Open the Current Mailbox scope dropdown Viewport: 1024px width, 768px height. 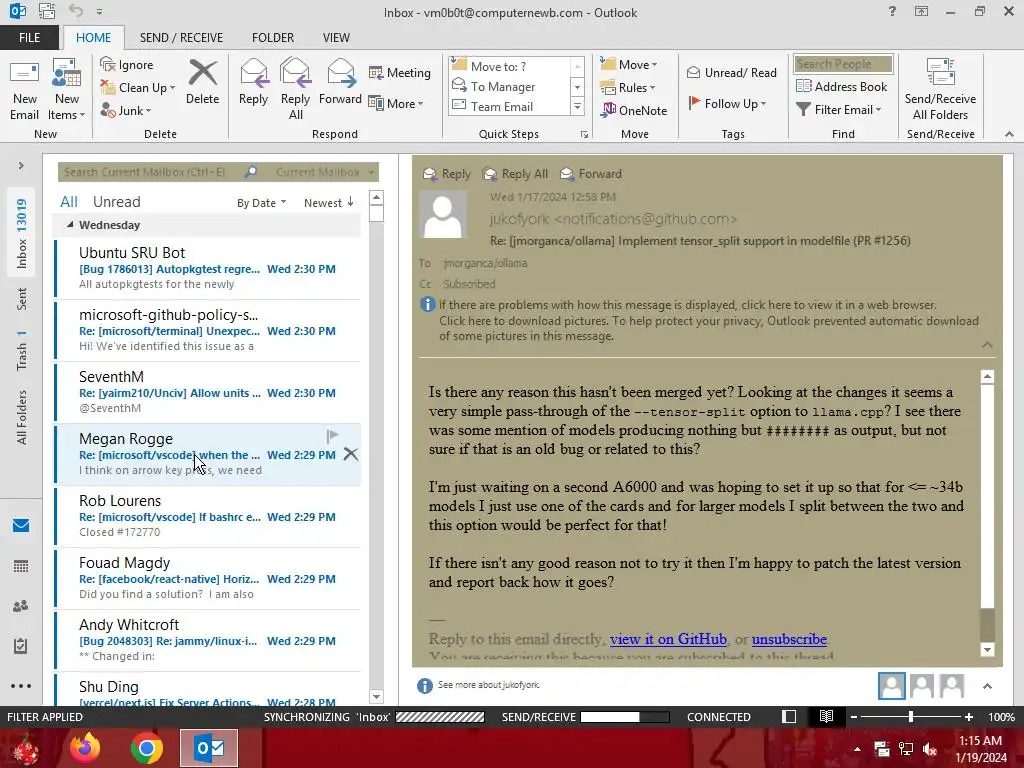(x=325, y=172)
